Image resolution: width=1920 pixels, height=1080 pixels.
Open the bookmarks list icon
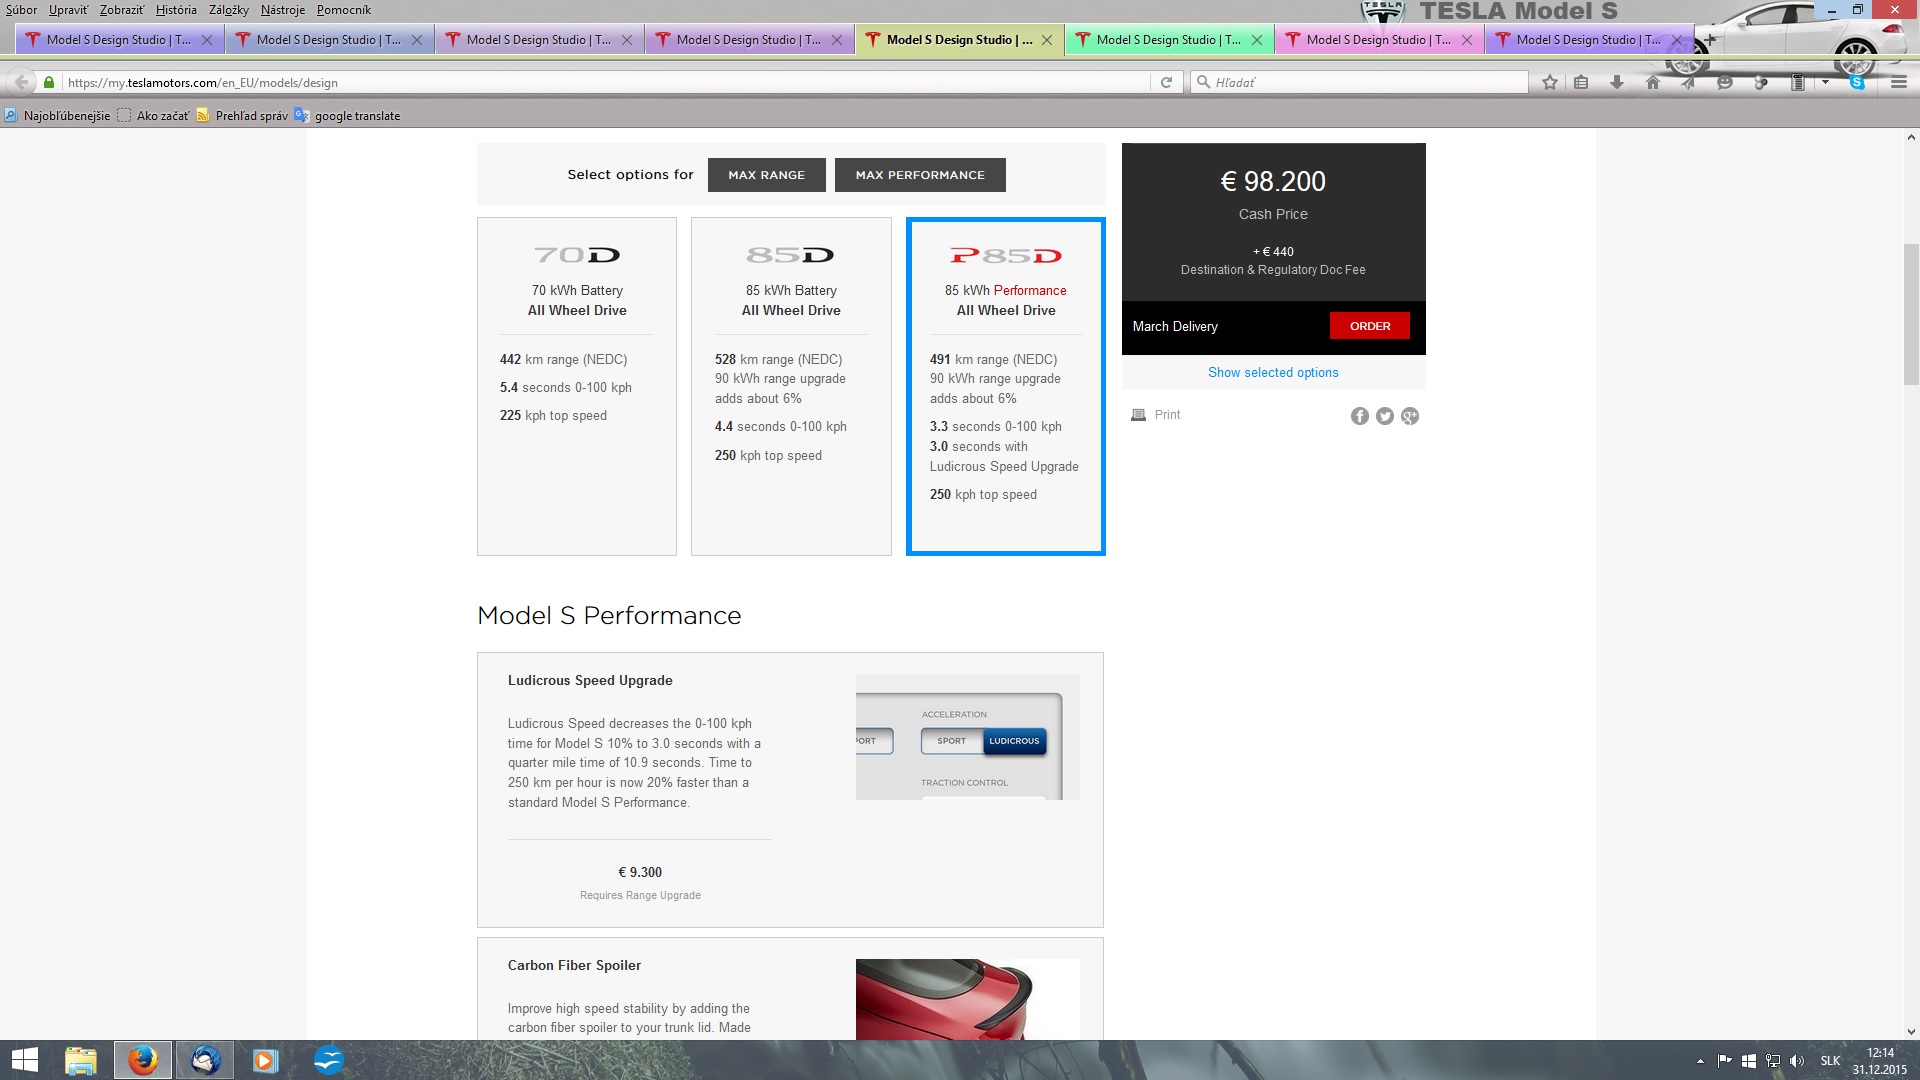click(1581, 82)
